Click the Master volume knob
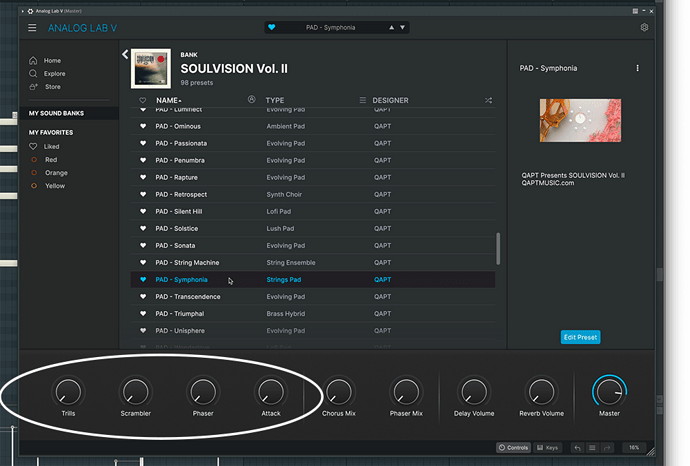690x466 pixels. tap(609, 392)
